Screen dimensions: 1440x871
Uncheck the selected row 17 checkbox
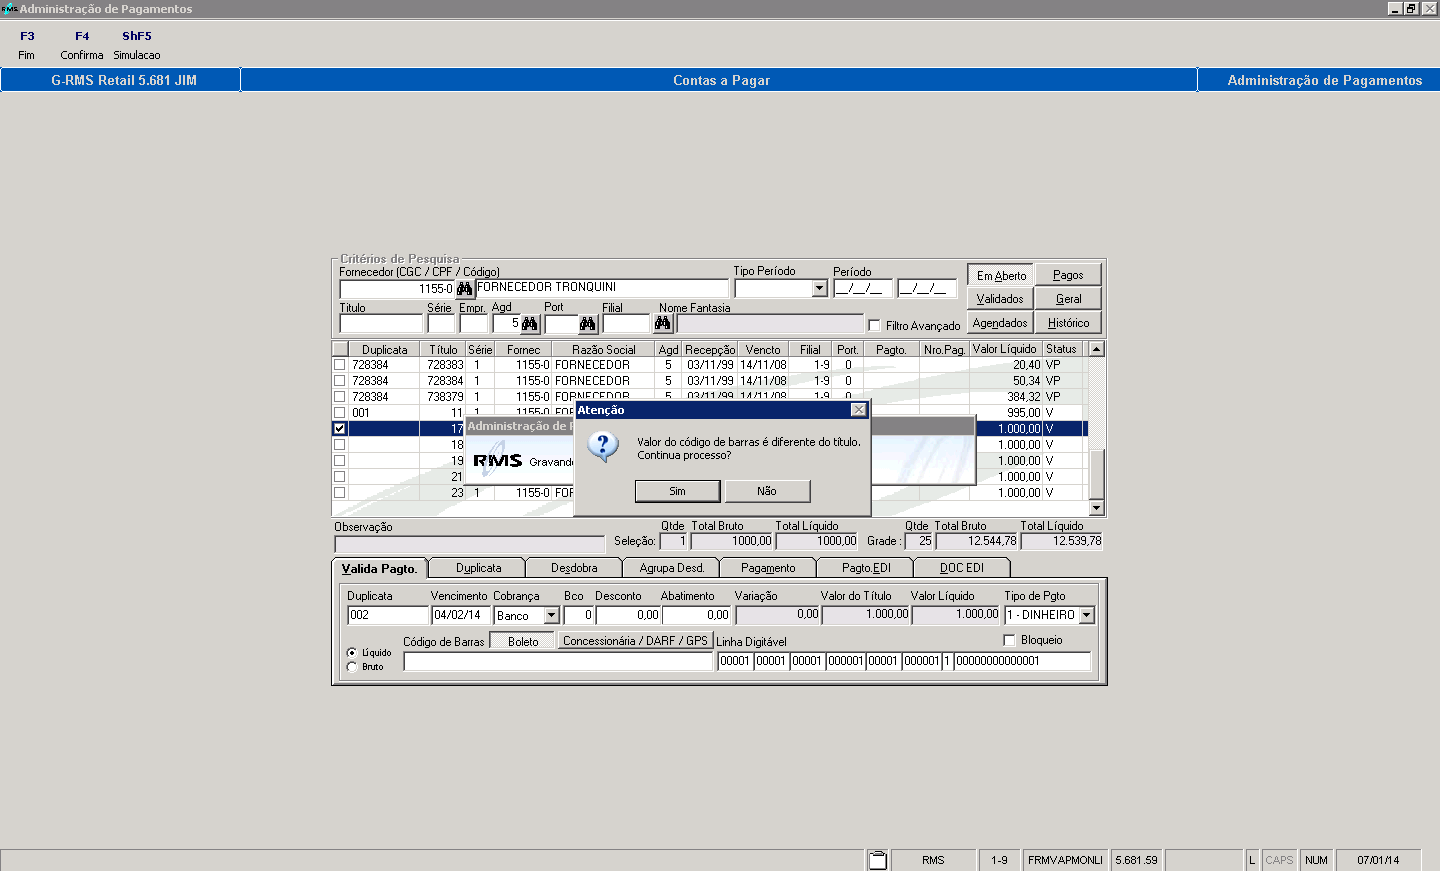pos(339,429)
